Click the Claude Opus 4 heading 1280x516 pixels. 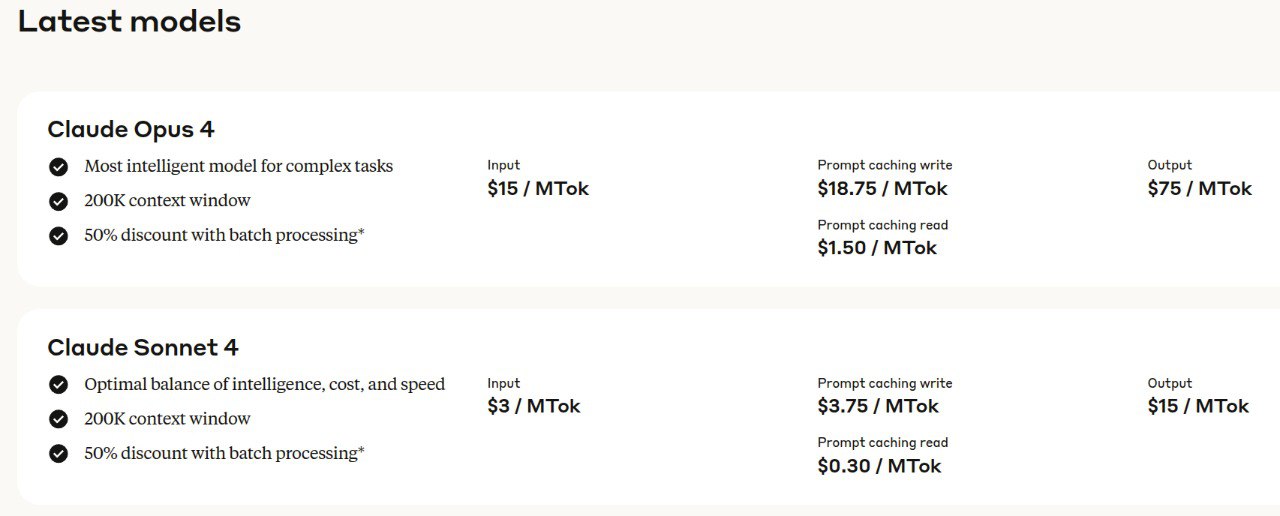click(131, 129)
